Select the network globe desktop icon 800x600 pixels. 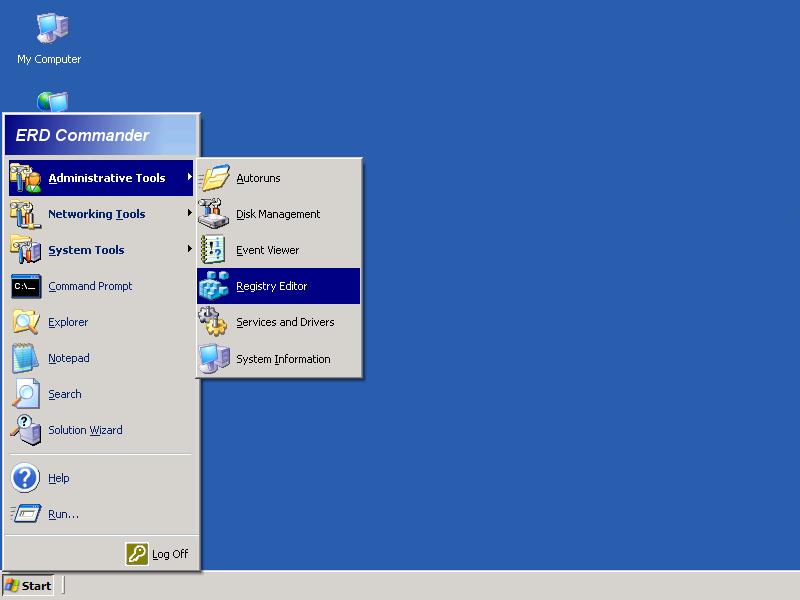52,102
